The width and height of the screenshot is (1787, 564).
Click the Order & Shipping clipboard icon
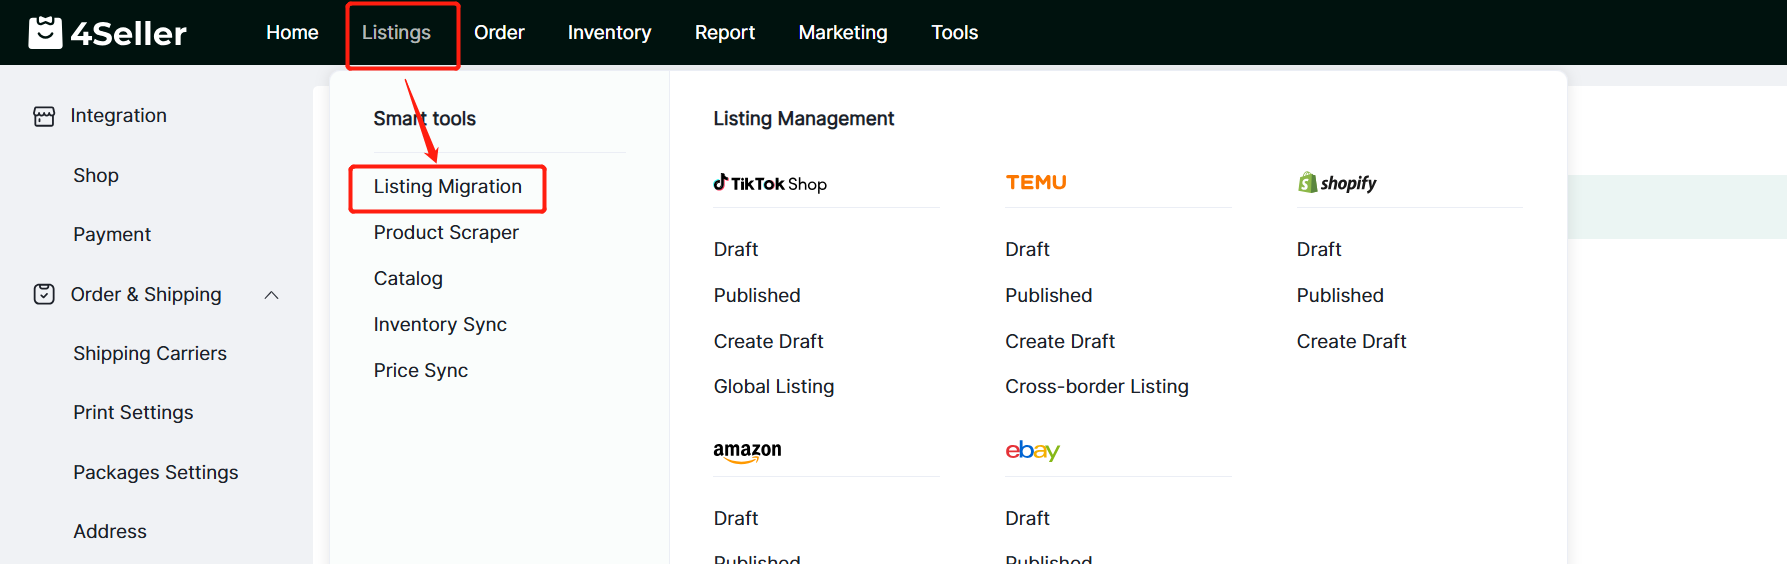[x=44, y=294]
